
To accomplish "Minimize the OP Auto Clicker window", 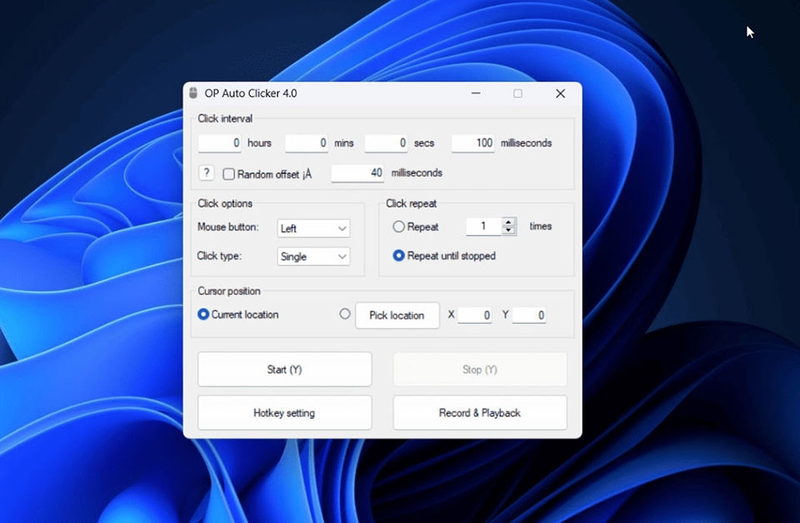I will click(476, 93).
